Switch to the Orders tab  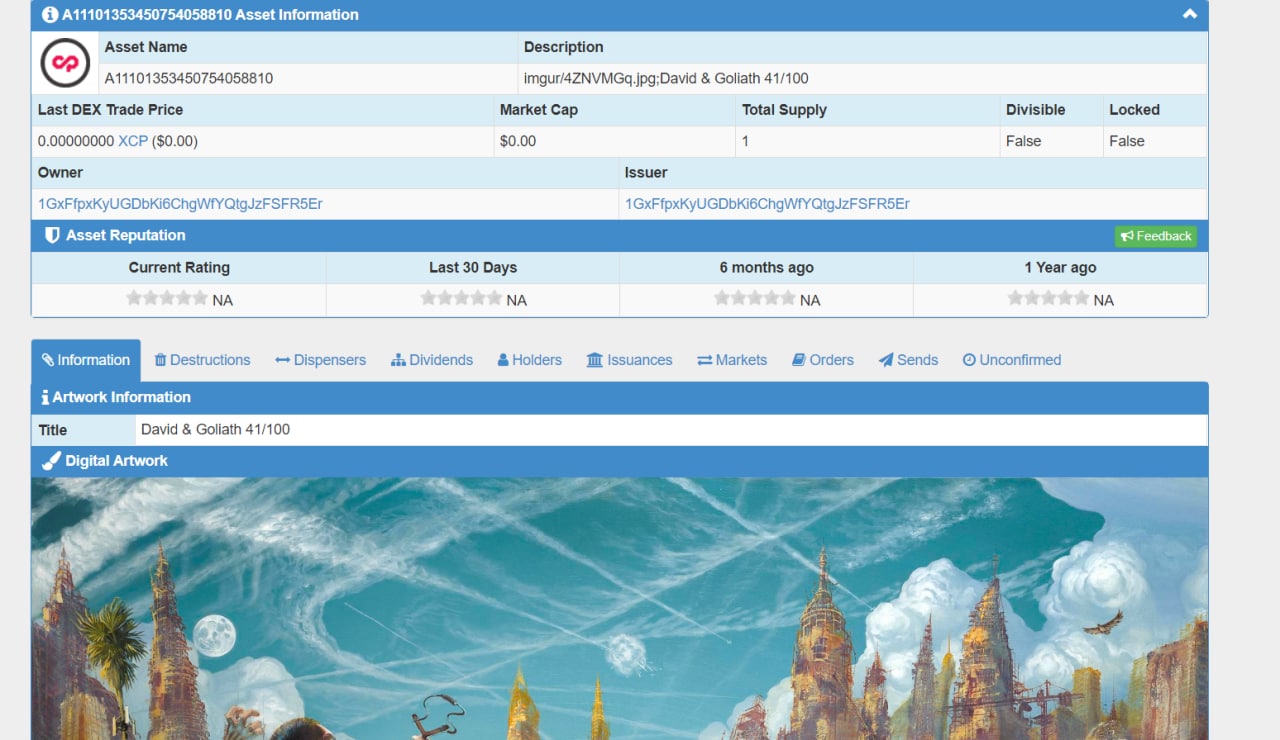(x=823, y=360)
